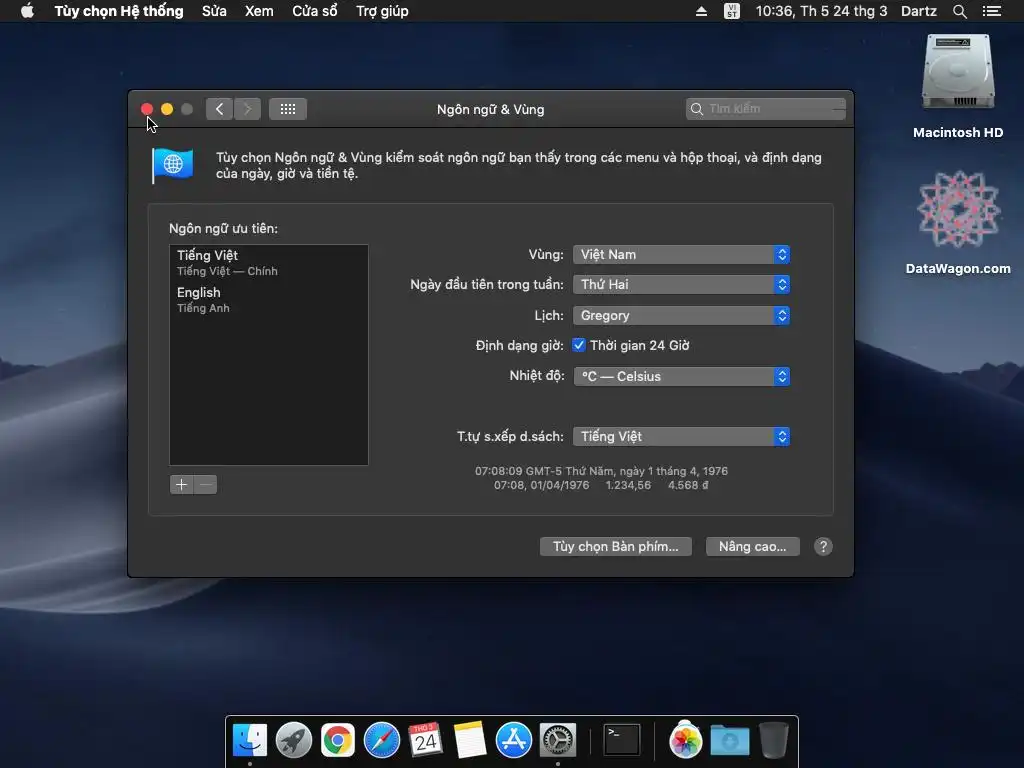Open App Store in the Dock
The height and width of the screenshot is (768, 1024).
point(514,741)
